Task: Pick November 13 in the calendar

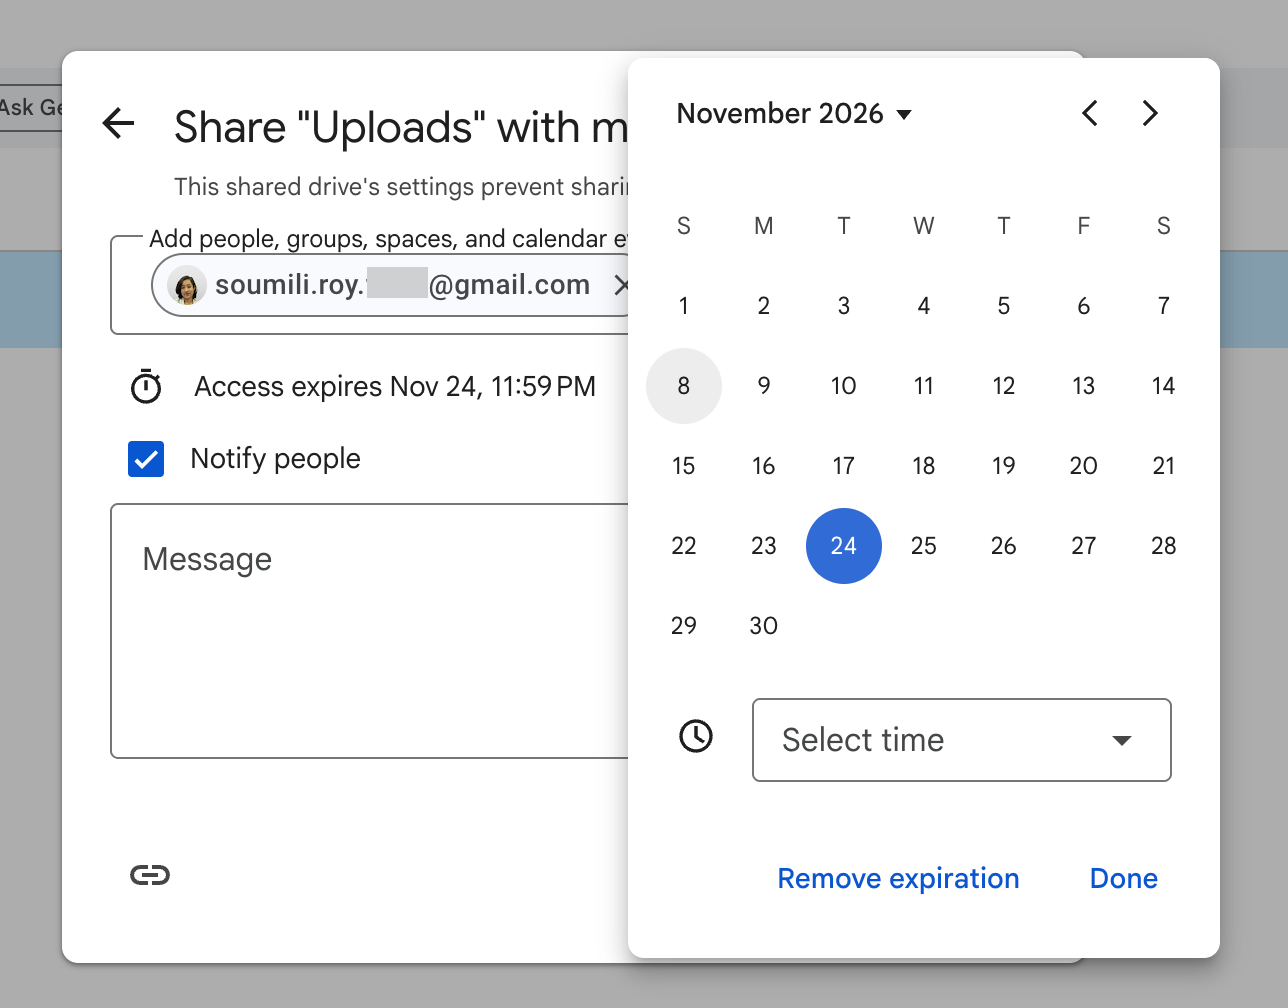Action: coord(1084,386)
